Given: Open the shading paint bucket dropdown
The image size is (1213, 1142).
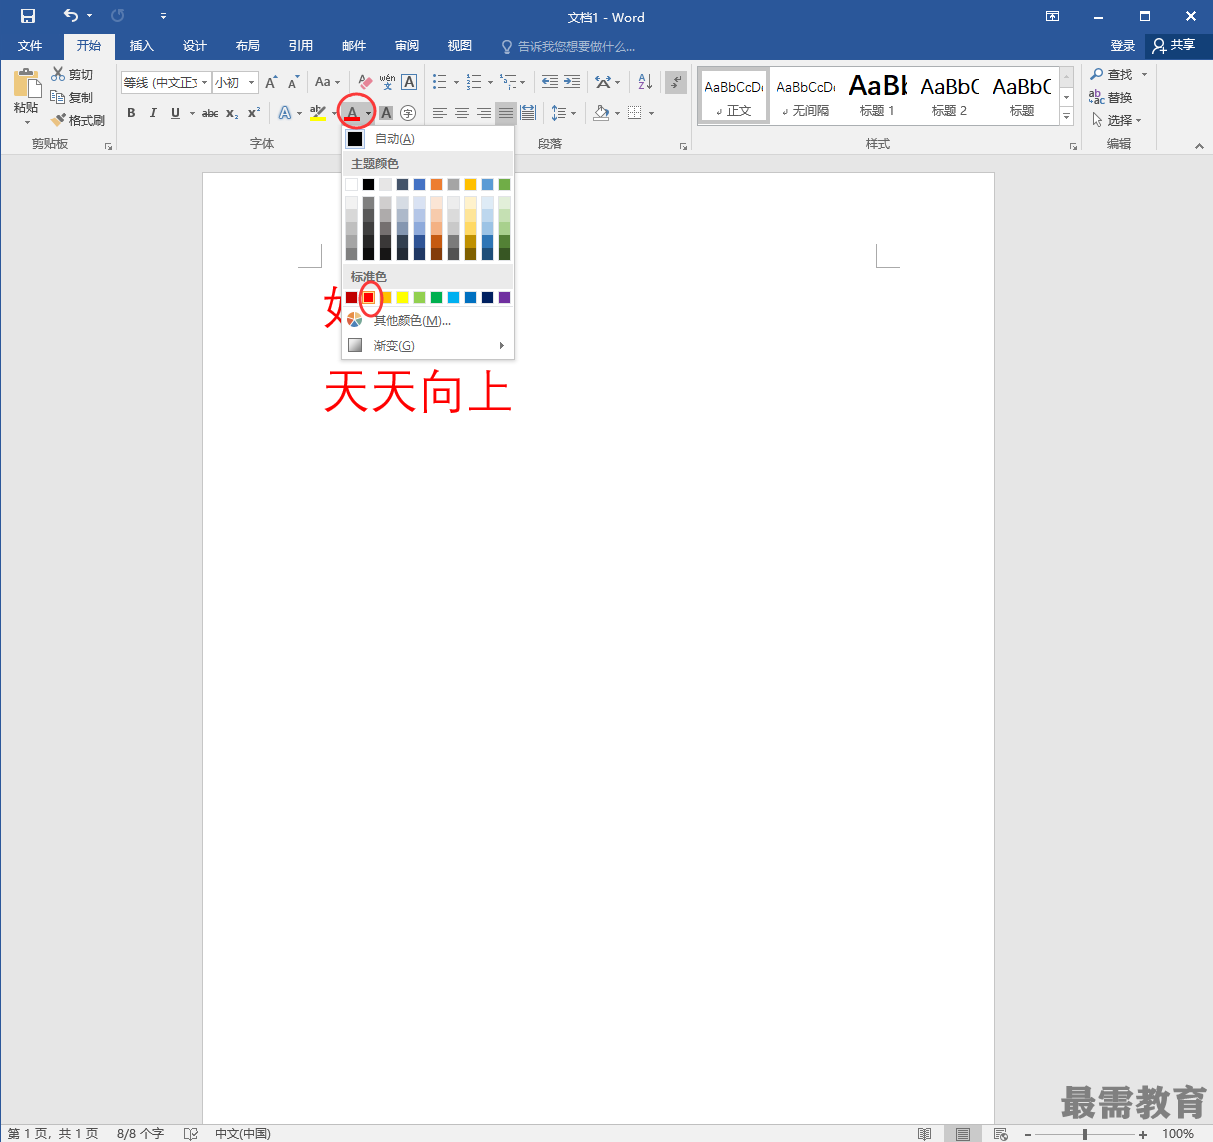Looking at the screenshot, I should point(617,113).
